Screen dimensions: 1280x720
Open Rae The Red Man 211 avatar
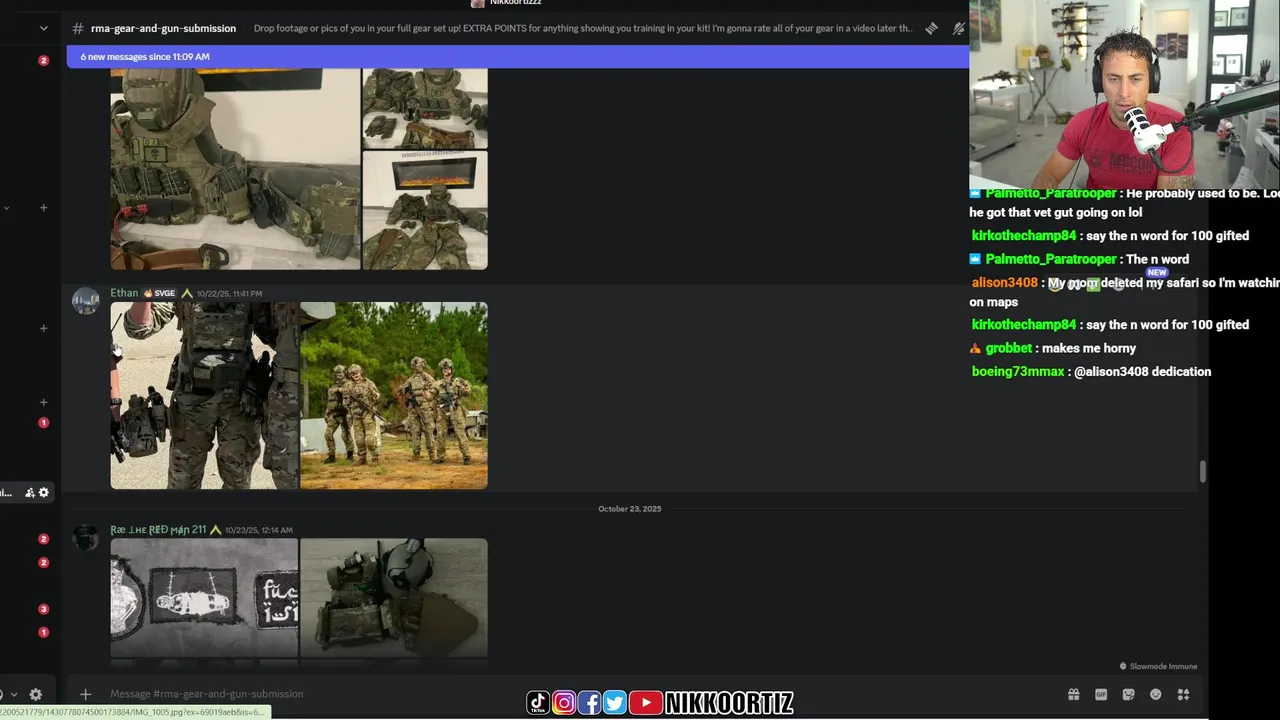point(86,537)
